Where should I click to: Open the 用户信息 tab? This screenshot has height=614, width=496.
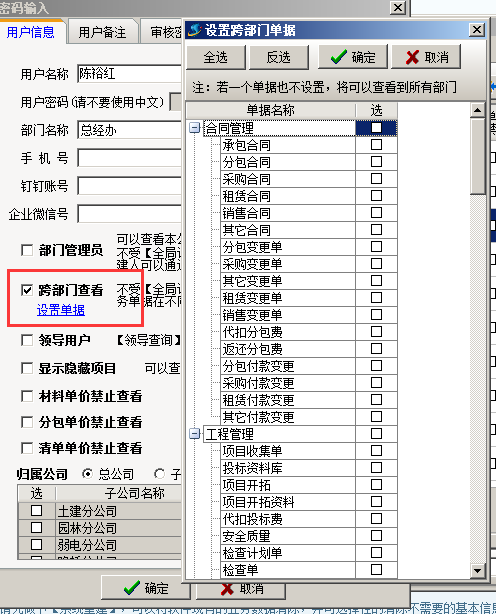(31, 32)
